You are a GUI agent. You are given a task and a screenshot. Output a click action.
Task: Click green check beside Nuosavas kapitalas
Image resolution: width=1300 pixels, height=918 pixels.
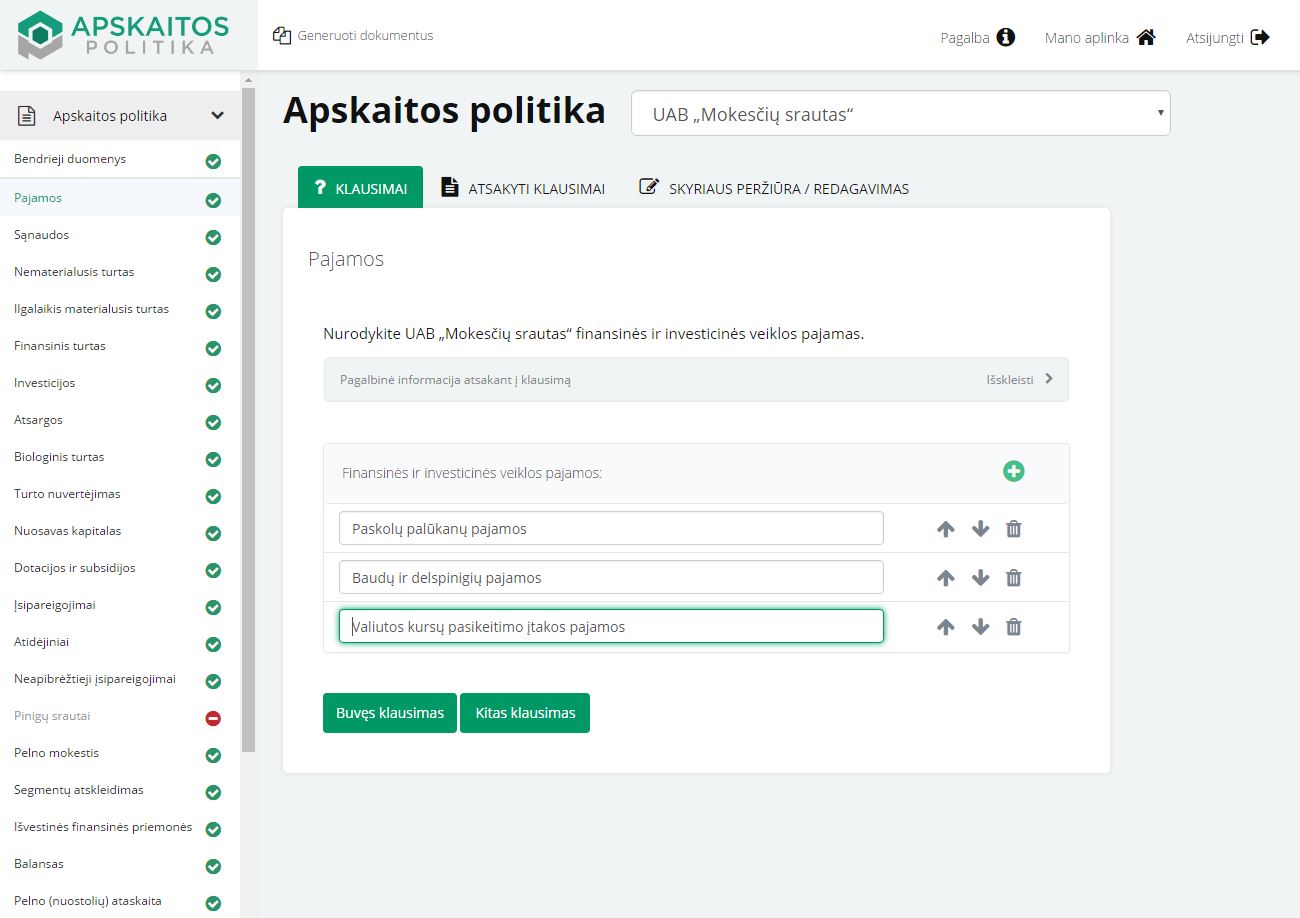coord(213,533)
